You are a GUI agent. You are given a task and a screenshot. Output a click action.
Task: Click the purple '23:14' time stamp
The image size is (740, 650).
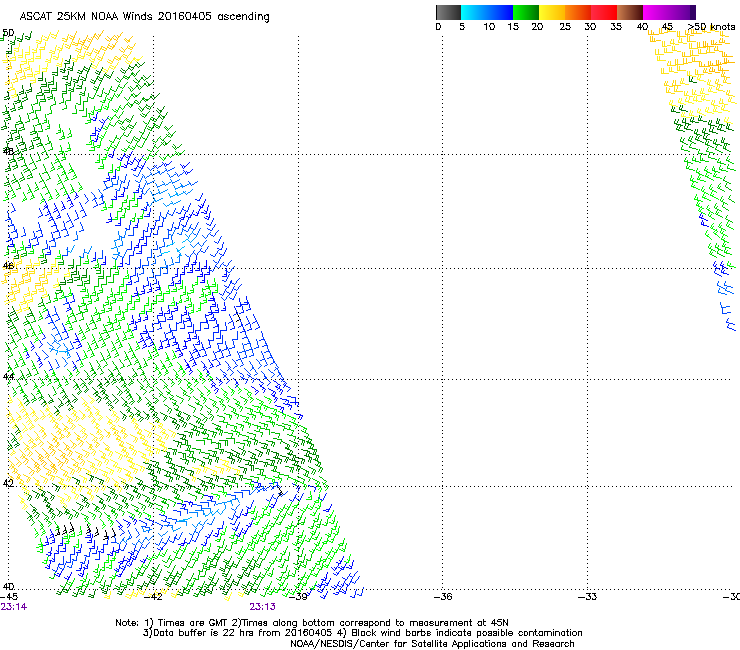coord(14,607)
